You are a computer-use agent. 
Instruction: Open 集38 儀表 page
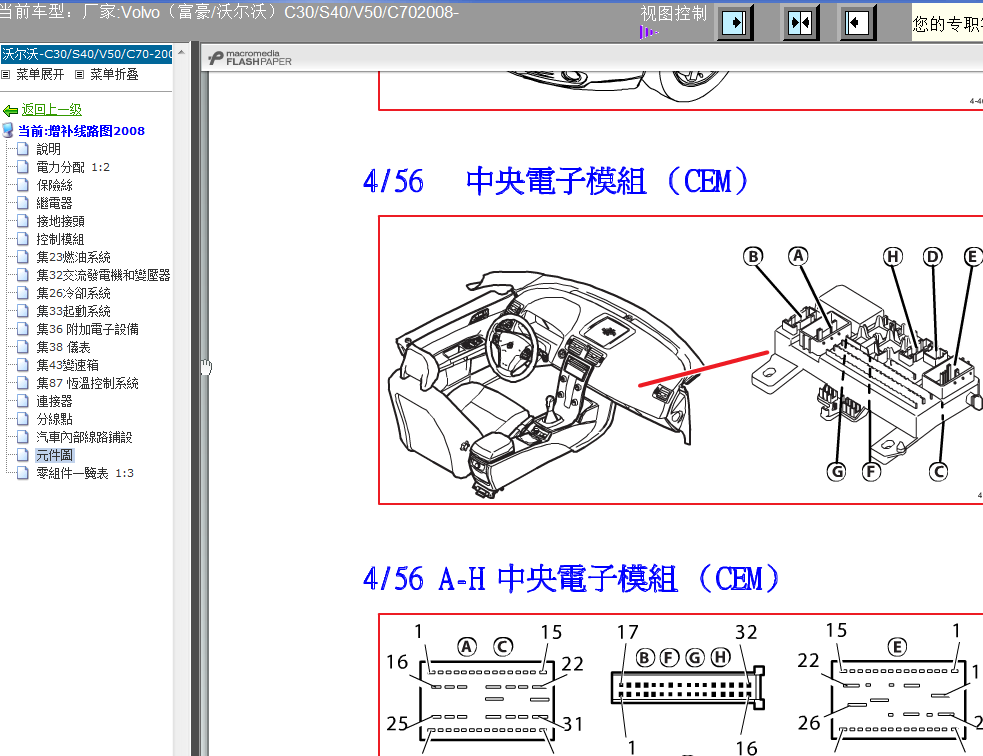(x=63, y=347)
